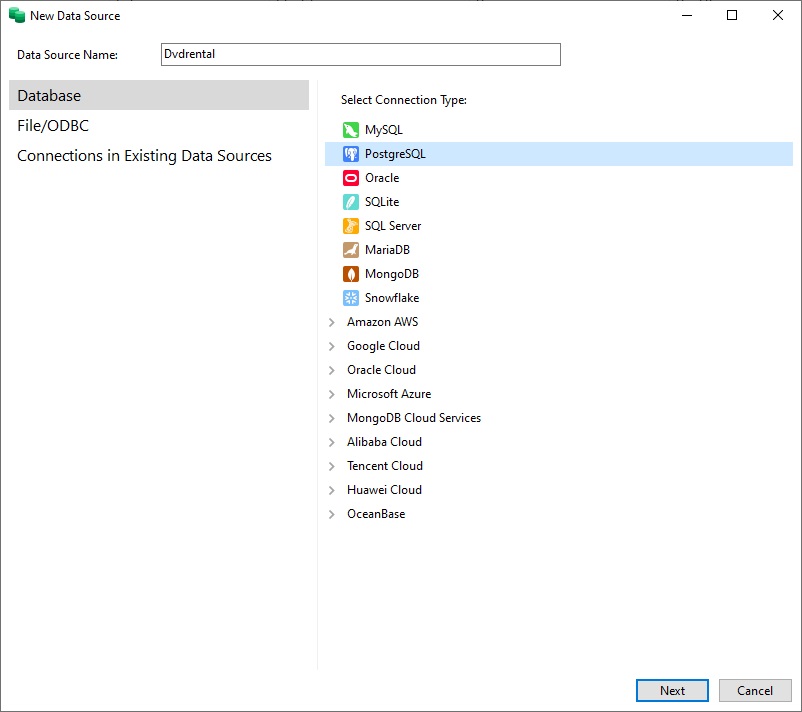The height and width of the screenshot is (712, 802).
Task: Click the MariaDB seal icon
Action: pos(350,250)
